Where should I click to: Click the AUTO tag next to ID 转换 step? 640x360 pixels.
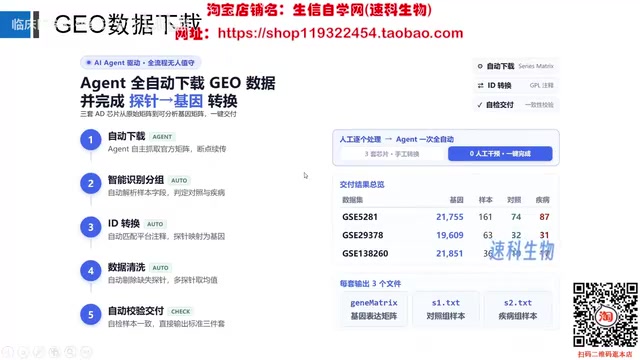pos(155,224)
